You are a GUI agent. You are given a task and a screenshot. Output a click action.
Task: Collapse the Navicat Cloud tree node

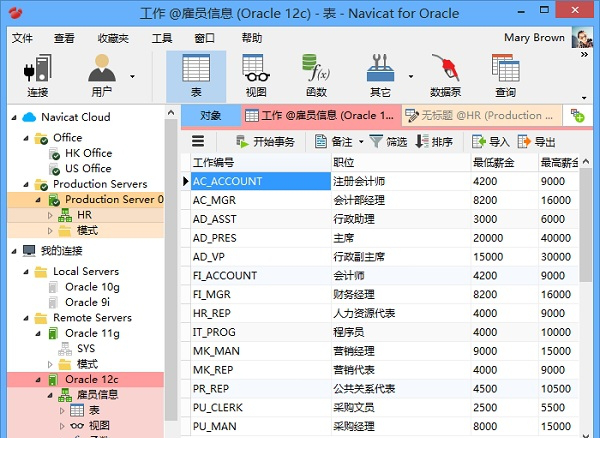pyautogui.click(x=14, y=117)
